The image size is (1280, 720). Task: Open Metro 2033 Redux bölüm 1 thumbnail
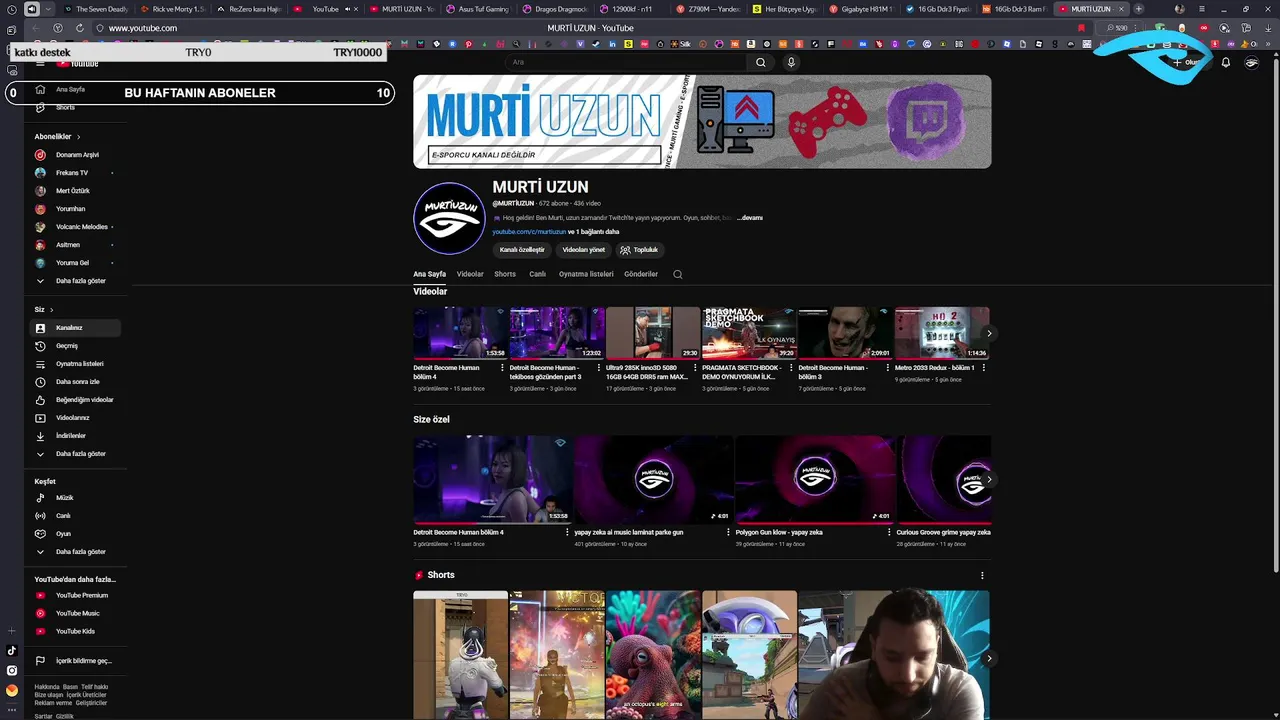pyautogui.click(x=942, y=333)
